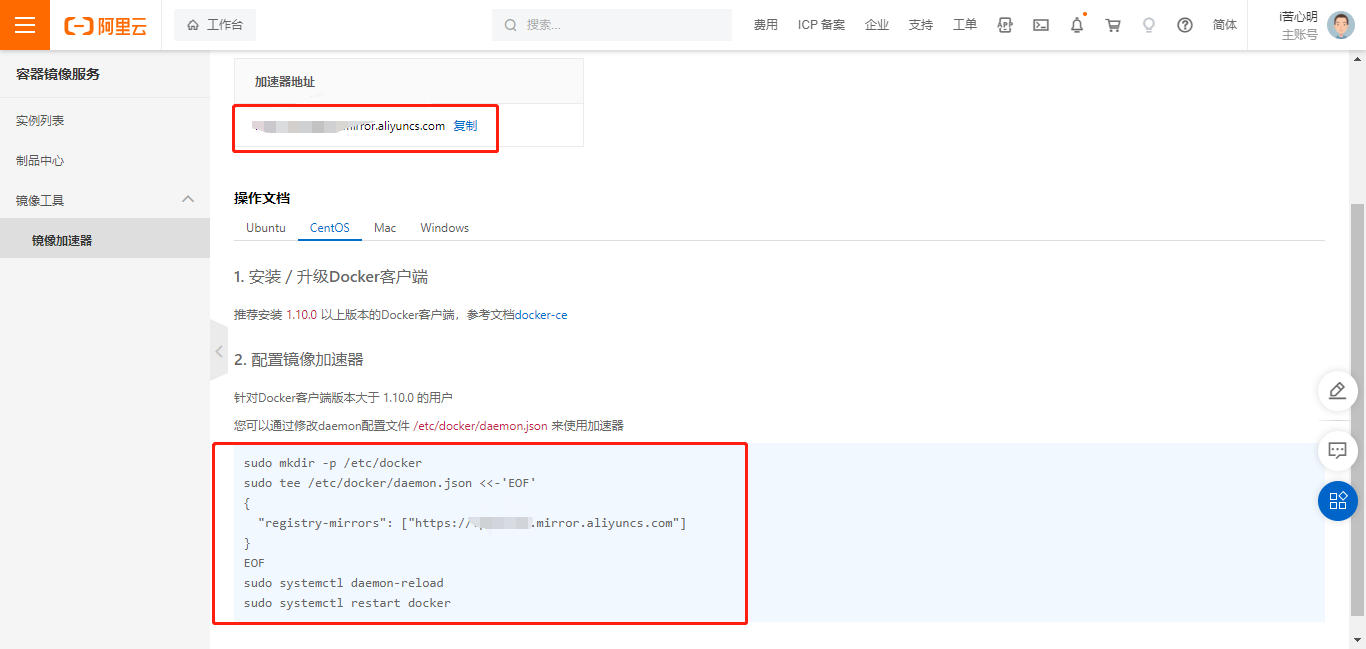Click the API debug icon in header
This screenshot has height=649, width=1366.
pos(1005,25)
